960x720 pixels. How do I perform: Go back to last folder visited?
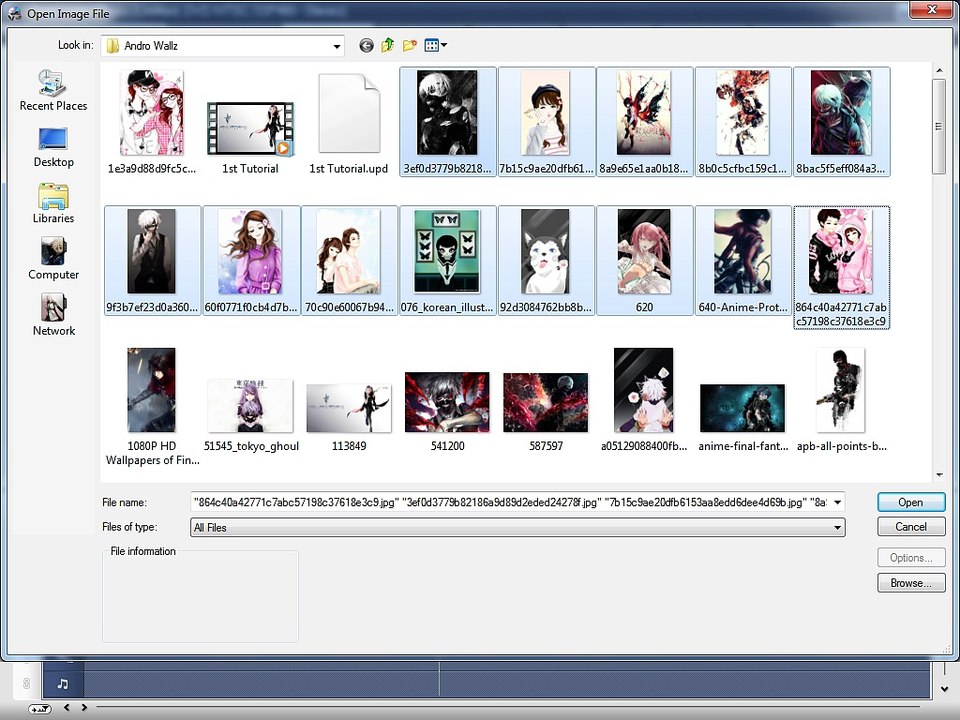coord(366,45)
